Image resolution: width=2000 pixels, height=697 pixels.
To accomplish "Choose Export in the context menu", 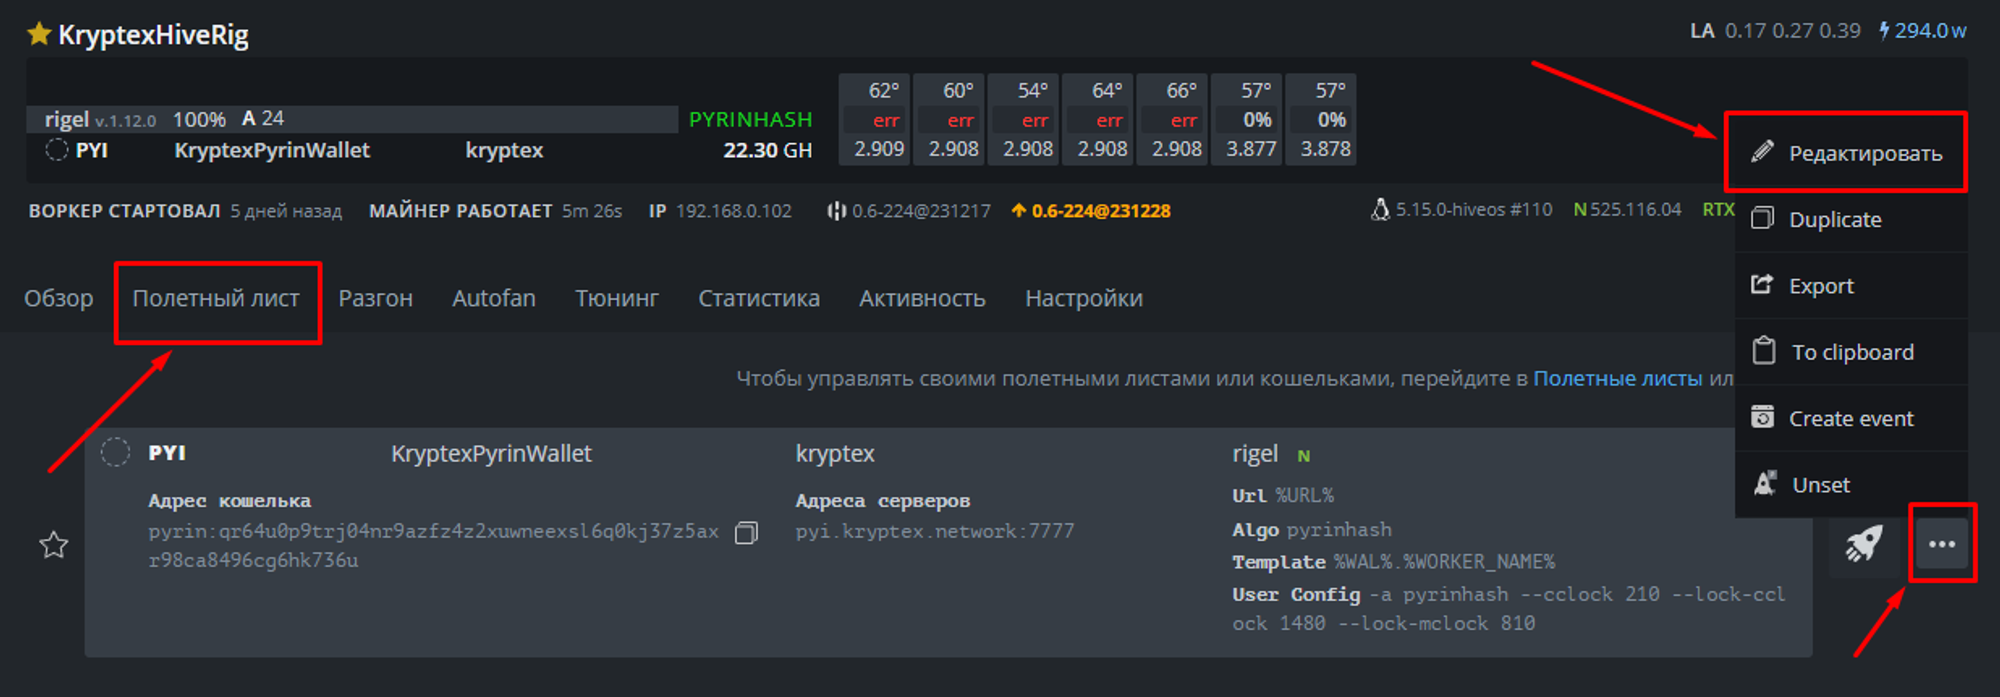I will [1851, 285].
